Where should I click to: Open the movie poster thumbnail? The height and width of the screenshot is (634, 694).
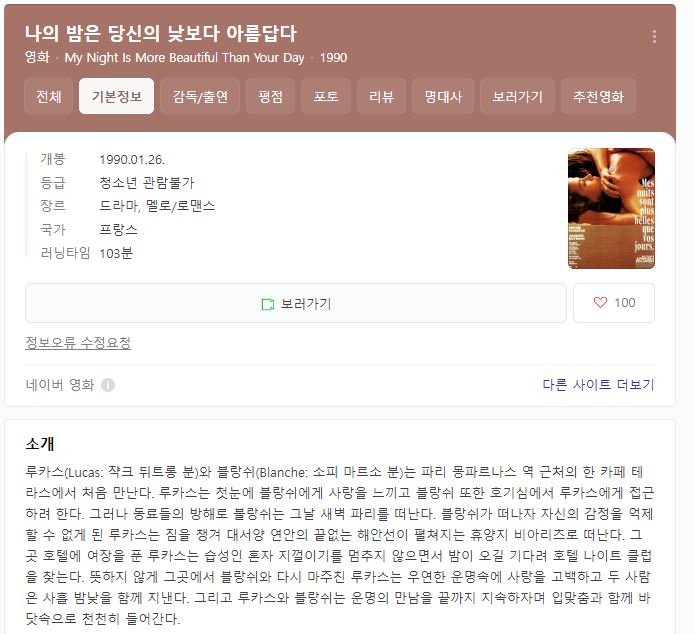click(611, 208)
